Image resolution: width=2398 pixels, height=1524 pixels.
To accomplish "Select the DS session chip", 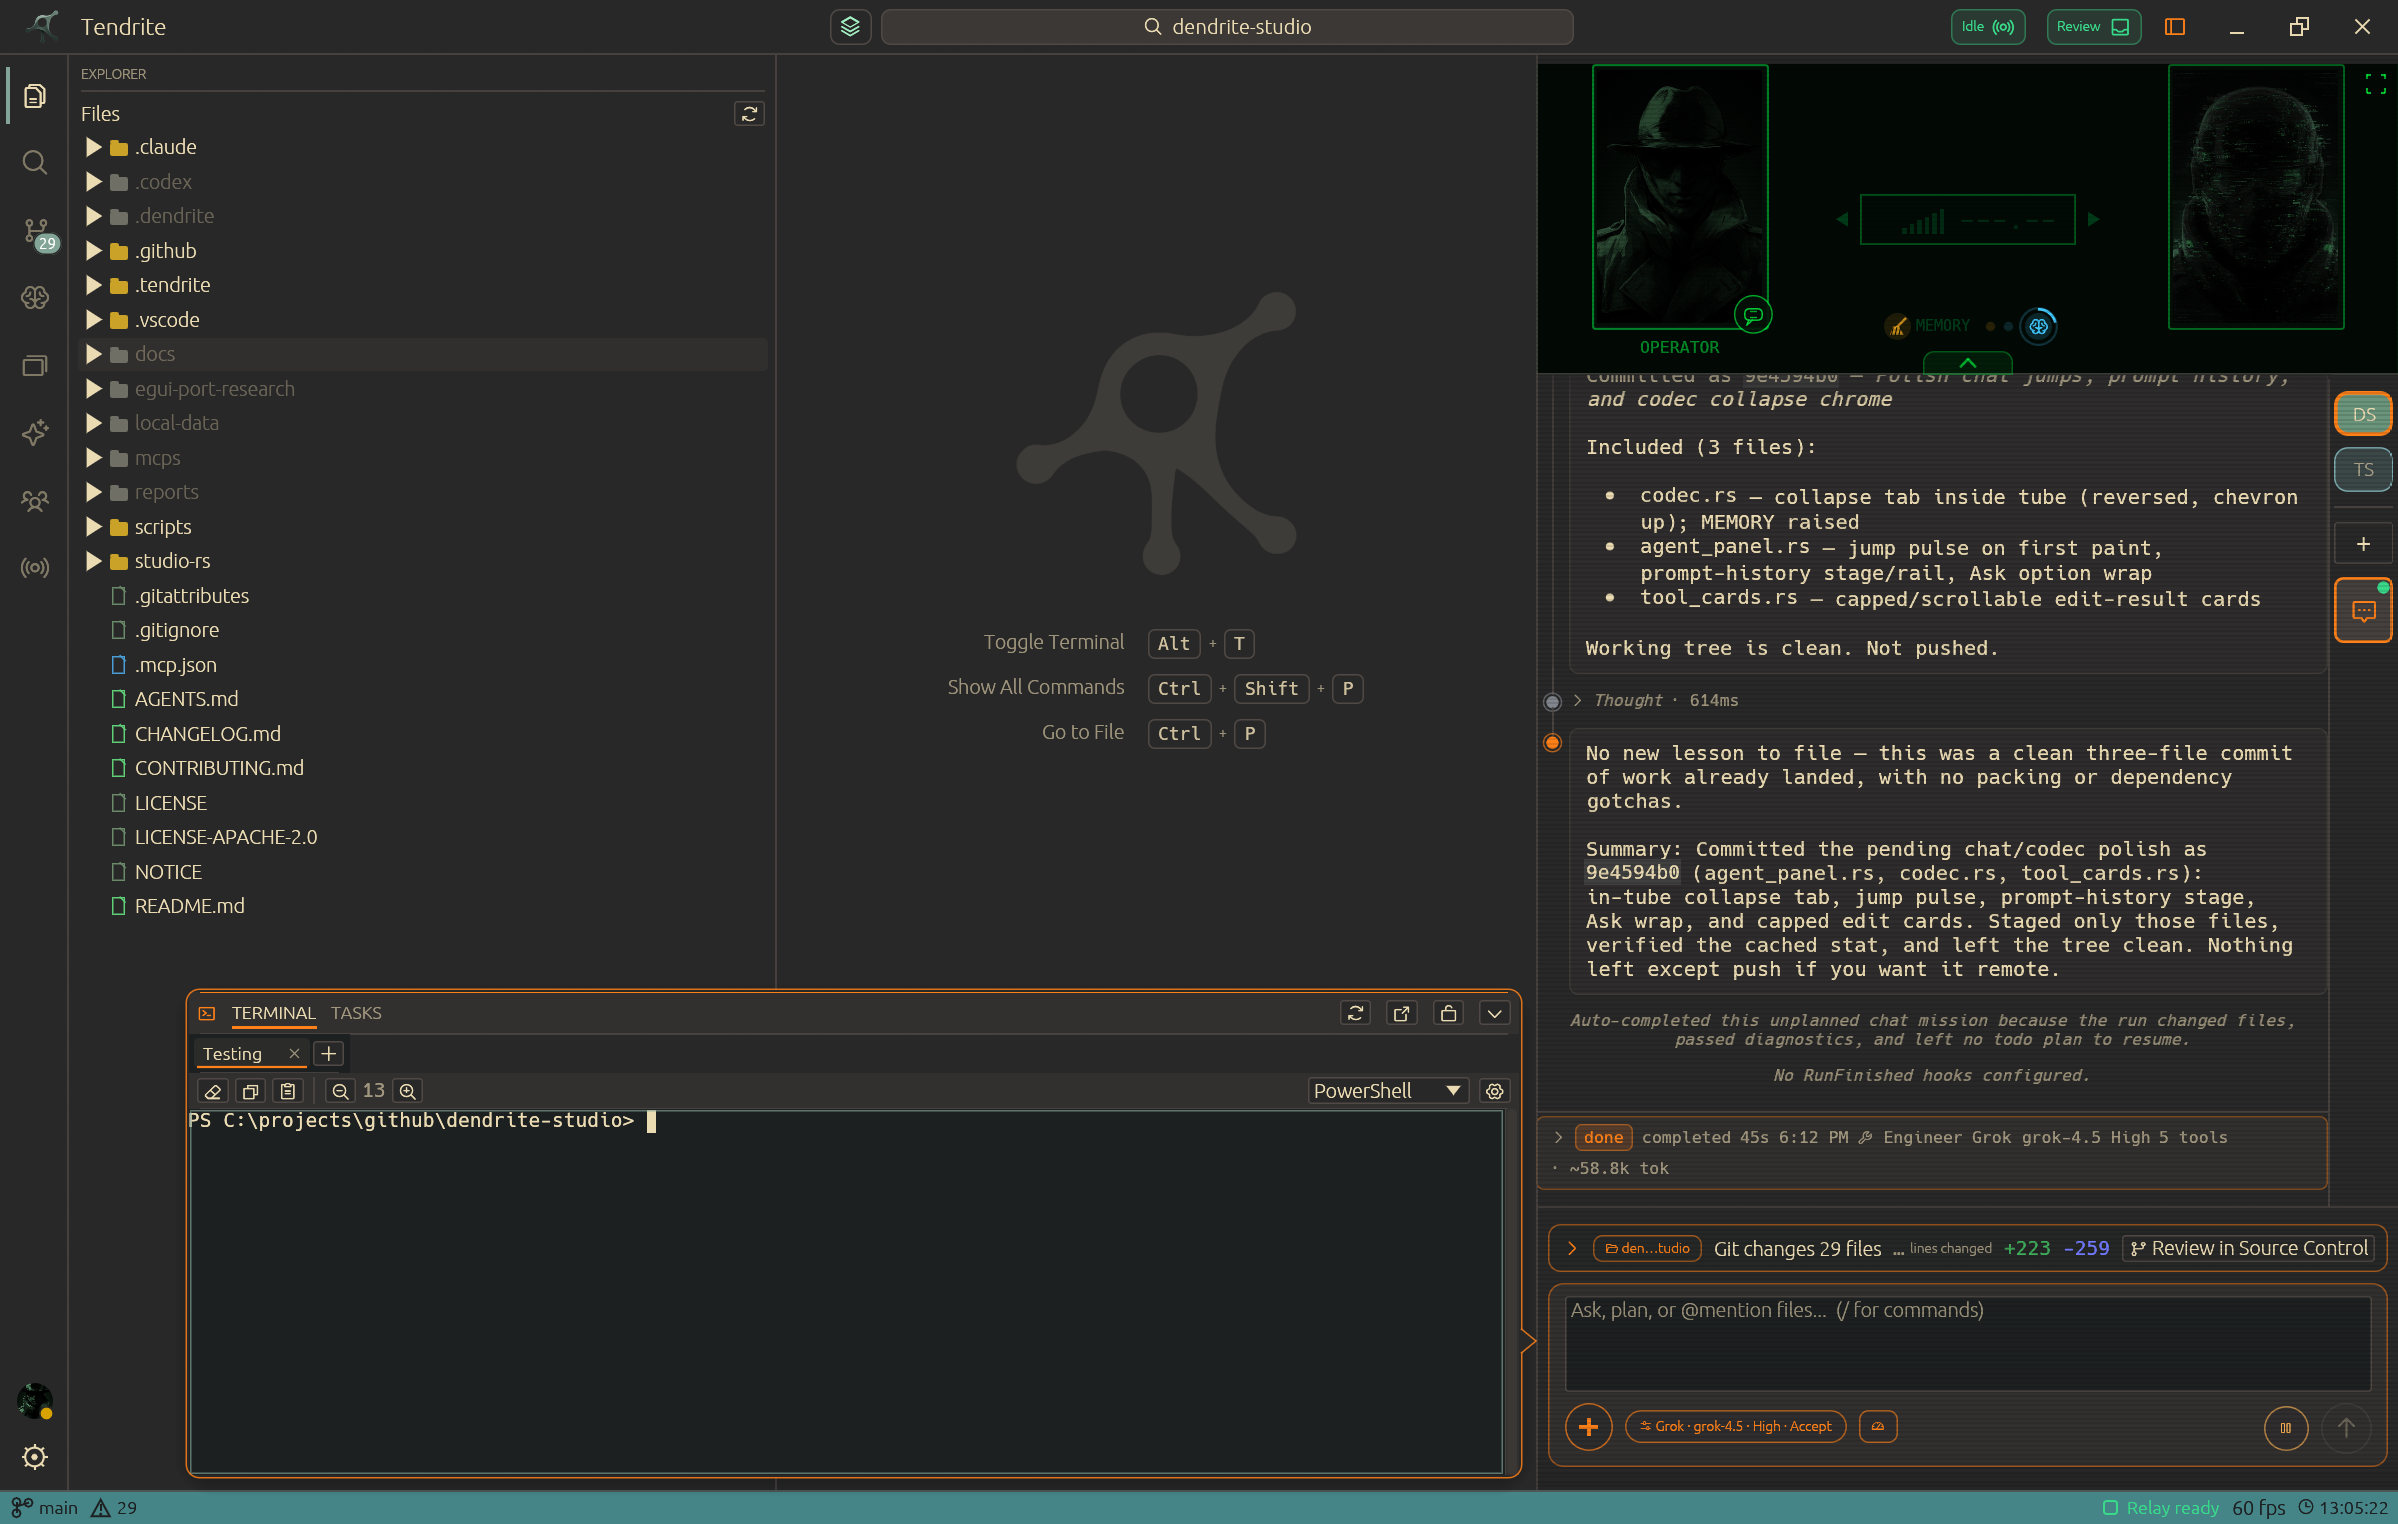I will click(x=2363, y=414).
